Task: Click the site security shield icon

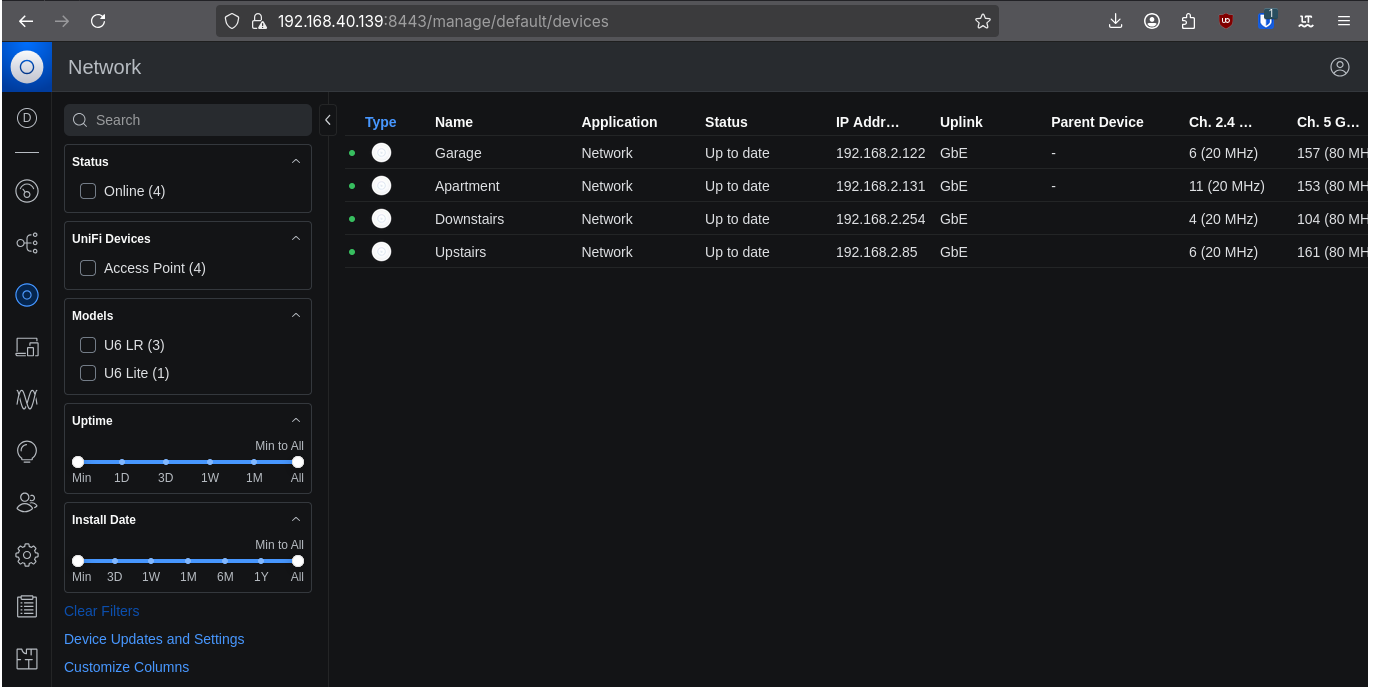Action: [x=232, y=21]
